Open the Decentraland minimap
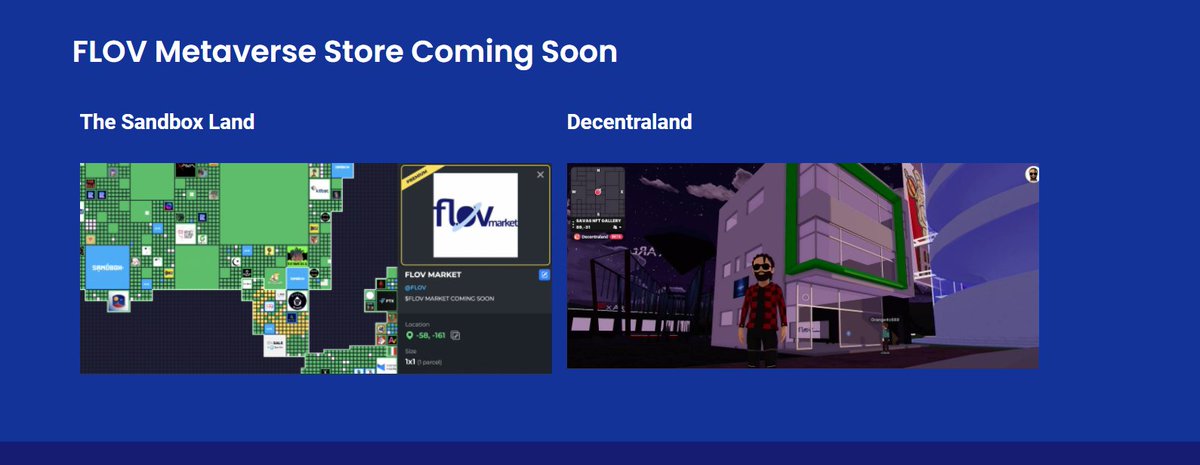Image resolution: width=1200 pixels, height=465 pixels. tap(597, 192)
